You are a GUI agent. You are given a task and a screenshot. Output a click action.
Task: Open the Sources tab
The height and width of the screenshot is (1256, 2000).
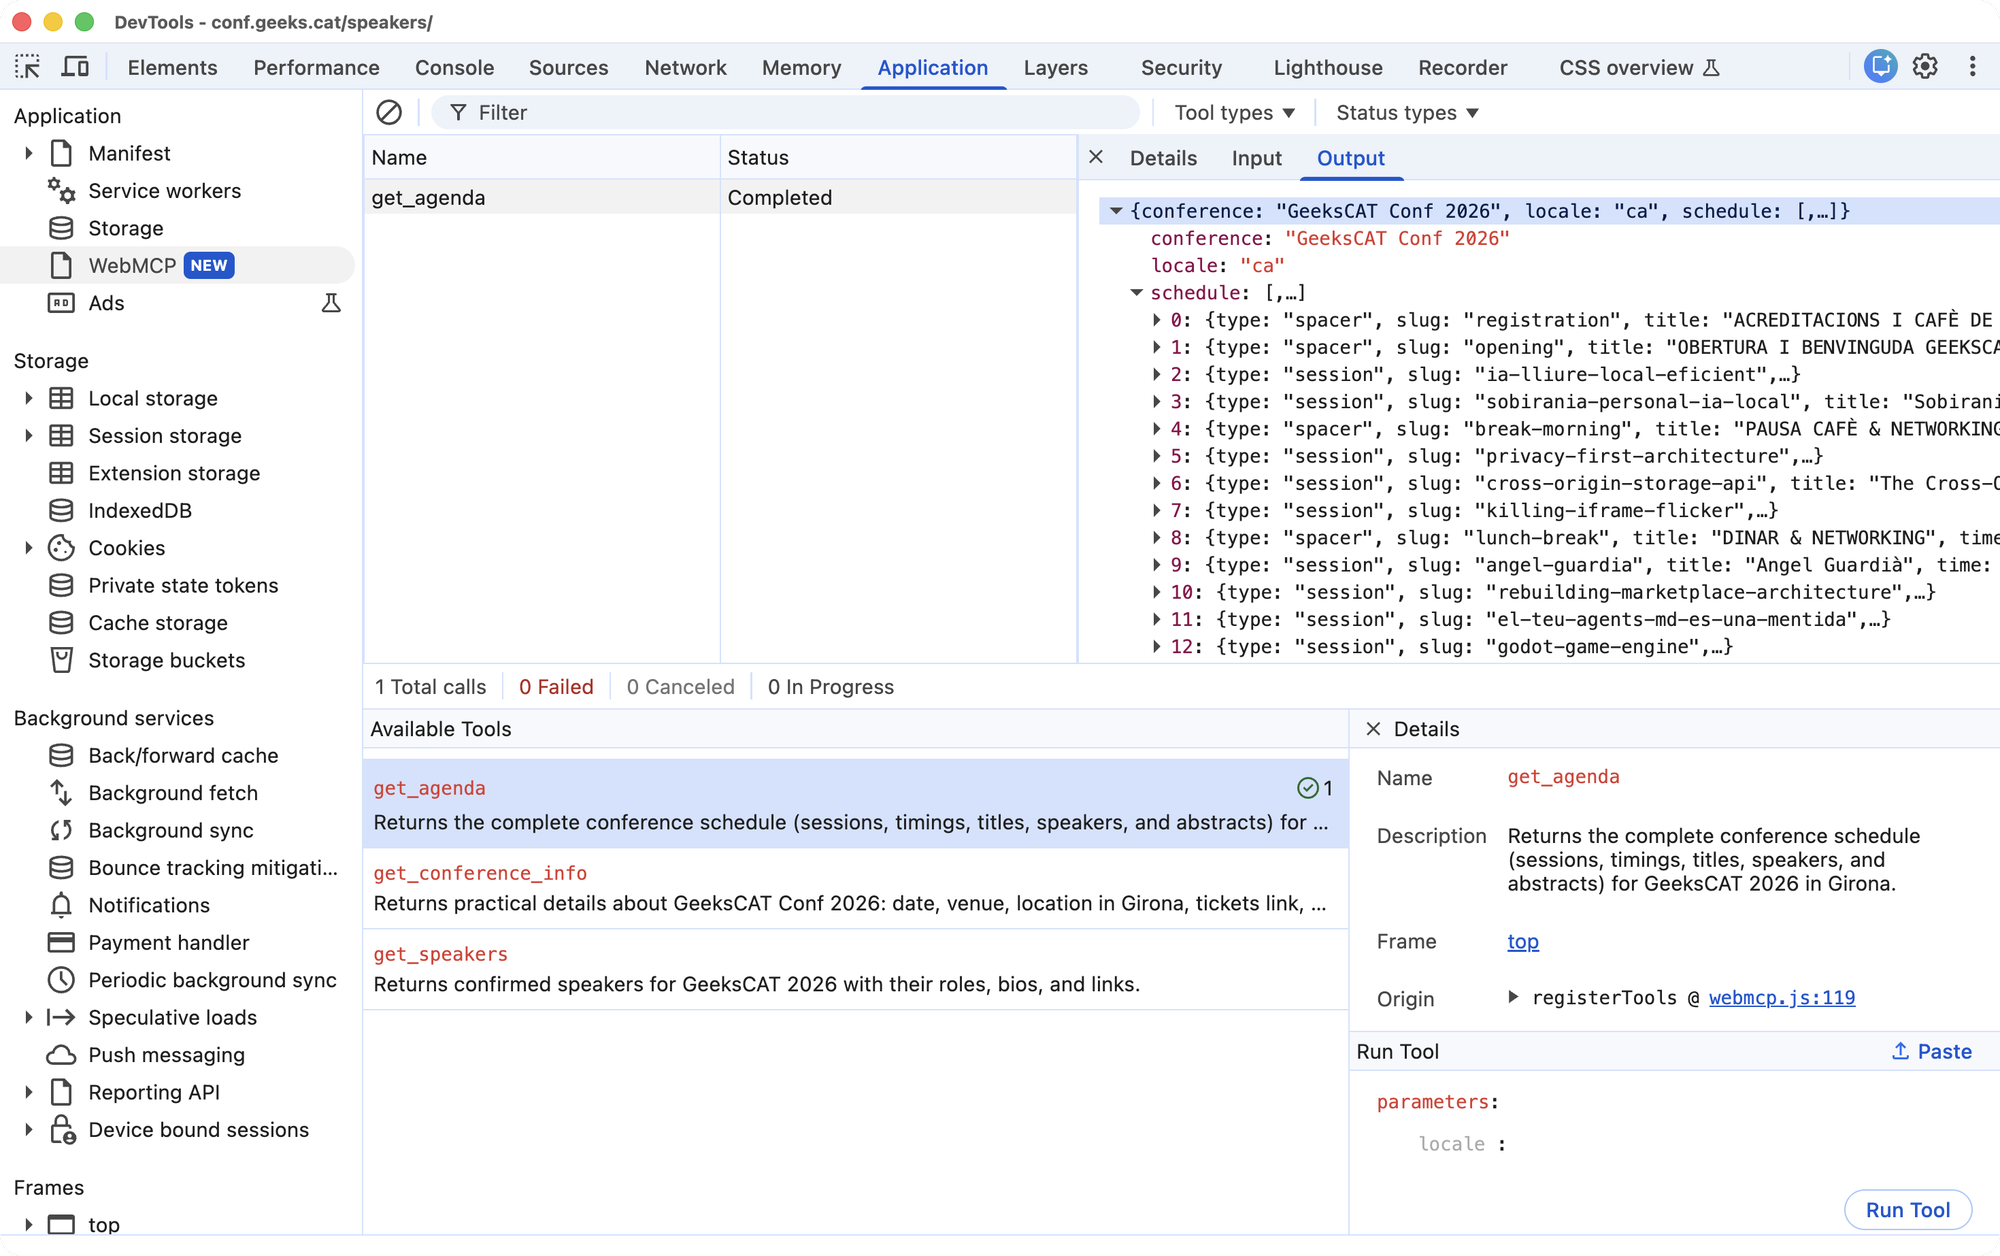tap(568, 67)
